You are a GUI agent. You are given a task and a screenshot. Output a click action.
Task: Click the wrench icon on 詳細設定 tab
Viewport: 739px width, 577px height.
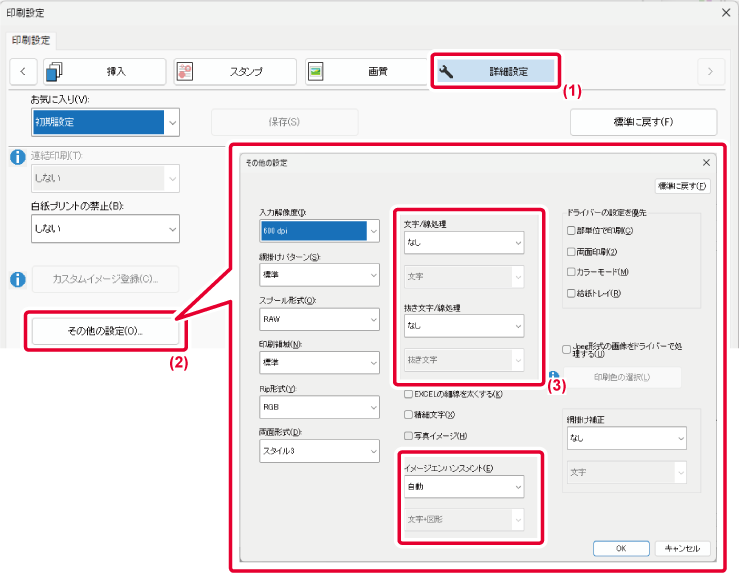447,71
